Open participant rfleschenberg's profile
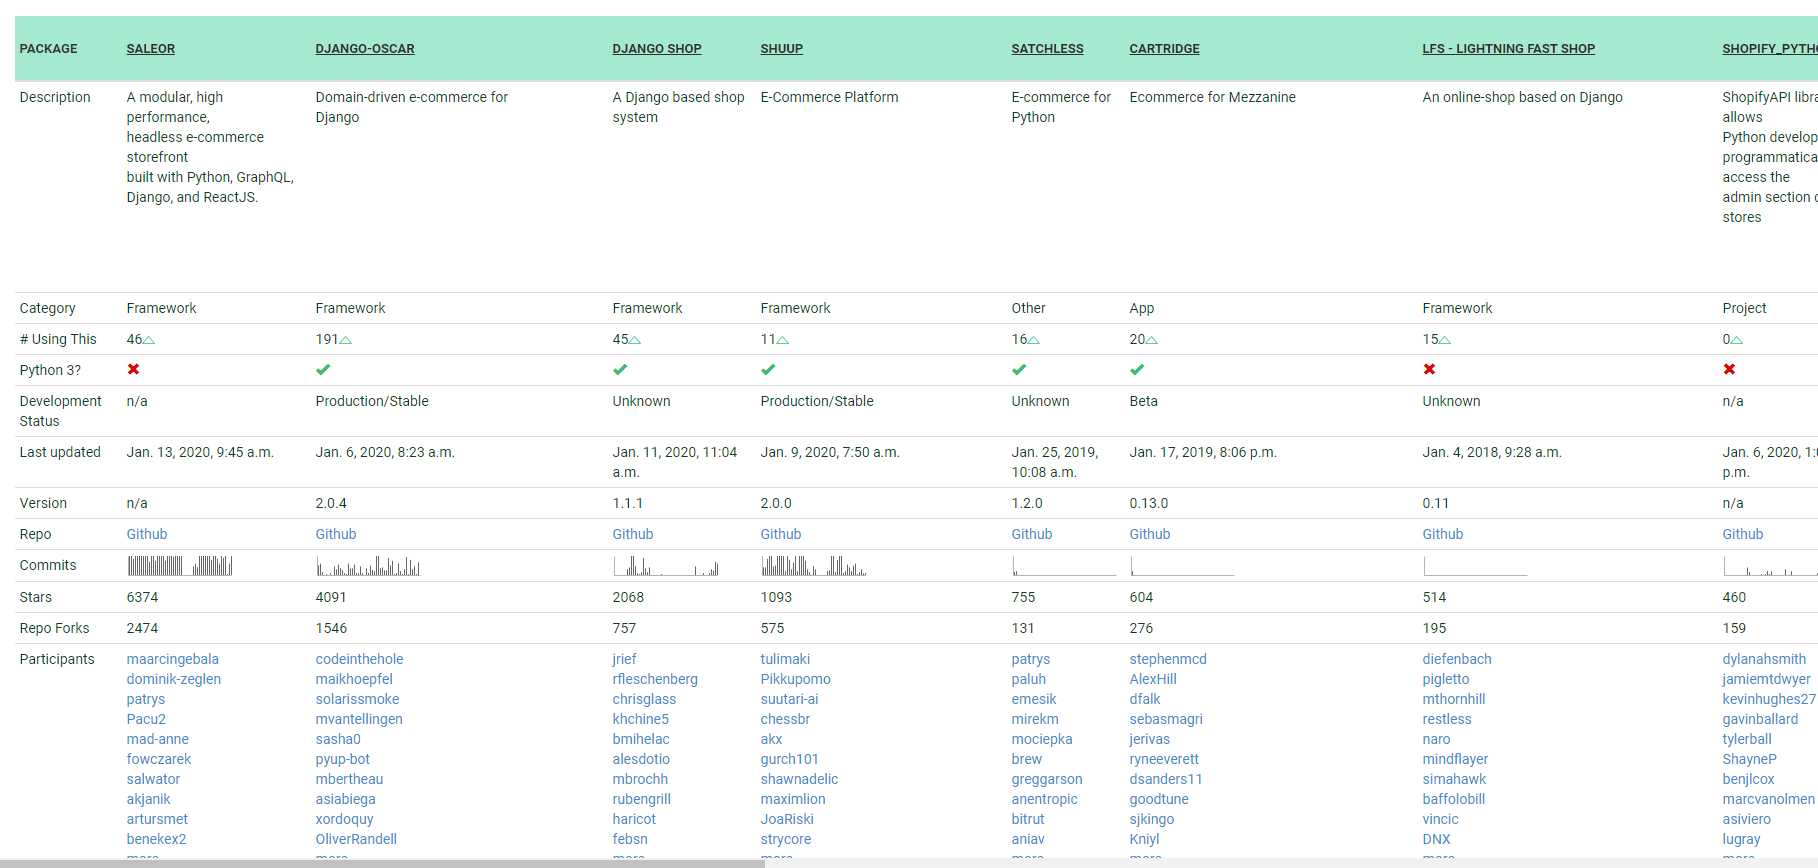This screenshot has width=1818, height=868. click(656, 679)
